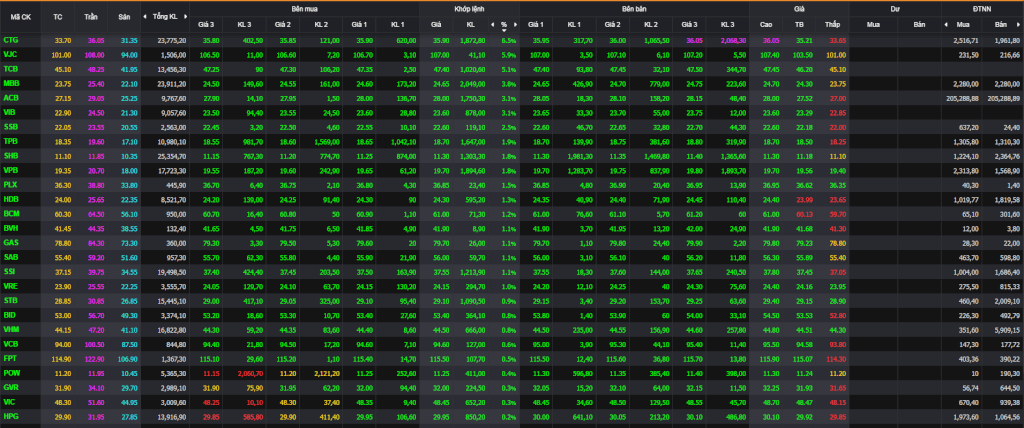This screenshot has height=428, width=1024.
Task: Click the Sàn column header
Action: 124,17
